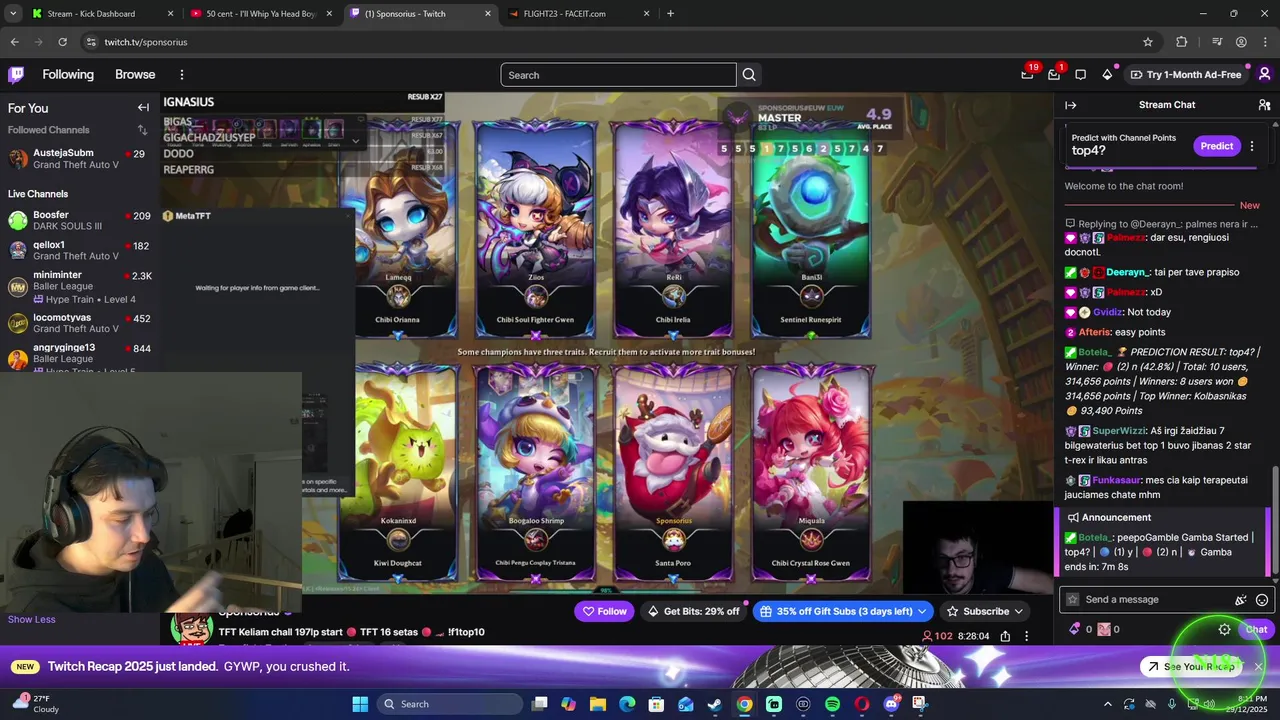The height and width of the screenshot is (720, 1280).
Task: Show hidden system tray icons
Action: pos(1107,704)
